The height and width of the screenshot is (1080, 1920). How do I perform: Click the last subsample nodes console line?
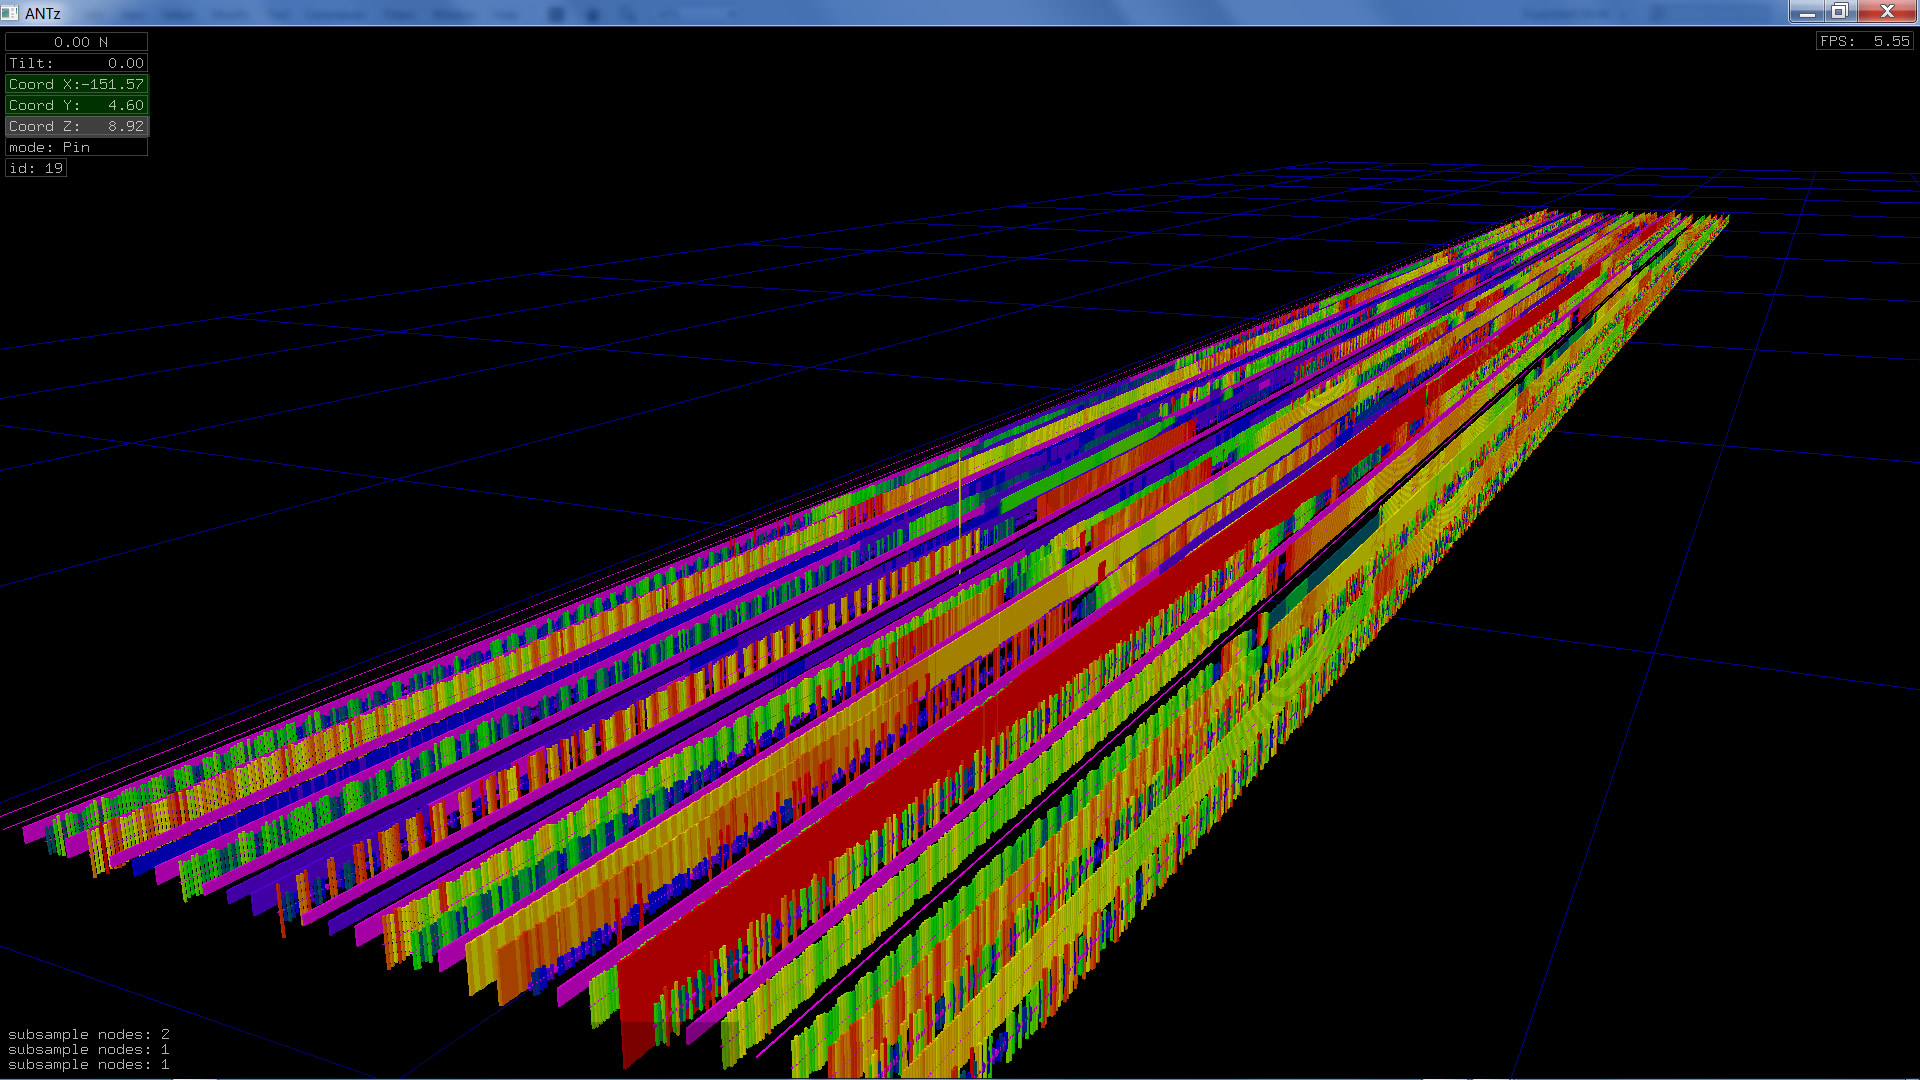[x=89, y=1064]
